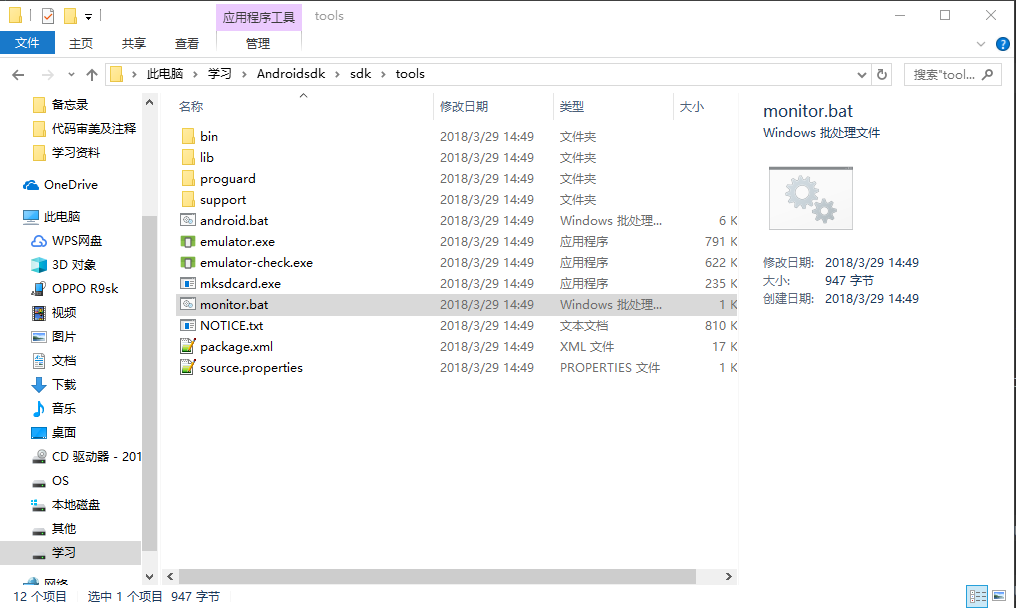
Task: Open the 管理 application tools tab
Action: point(258,43)
